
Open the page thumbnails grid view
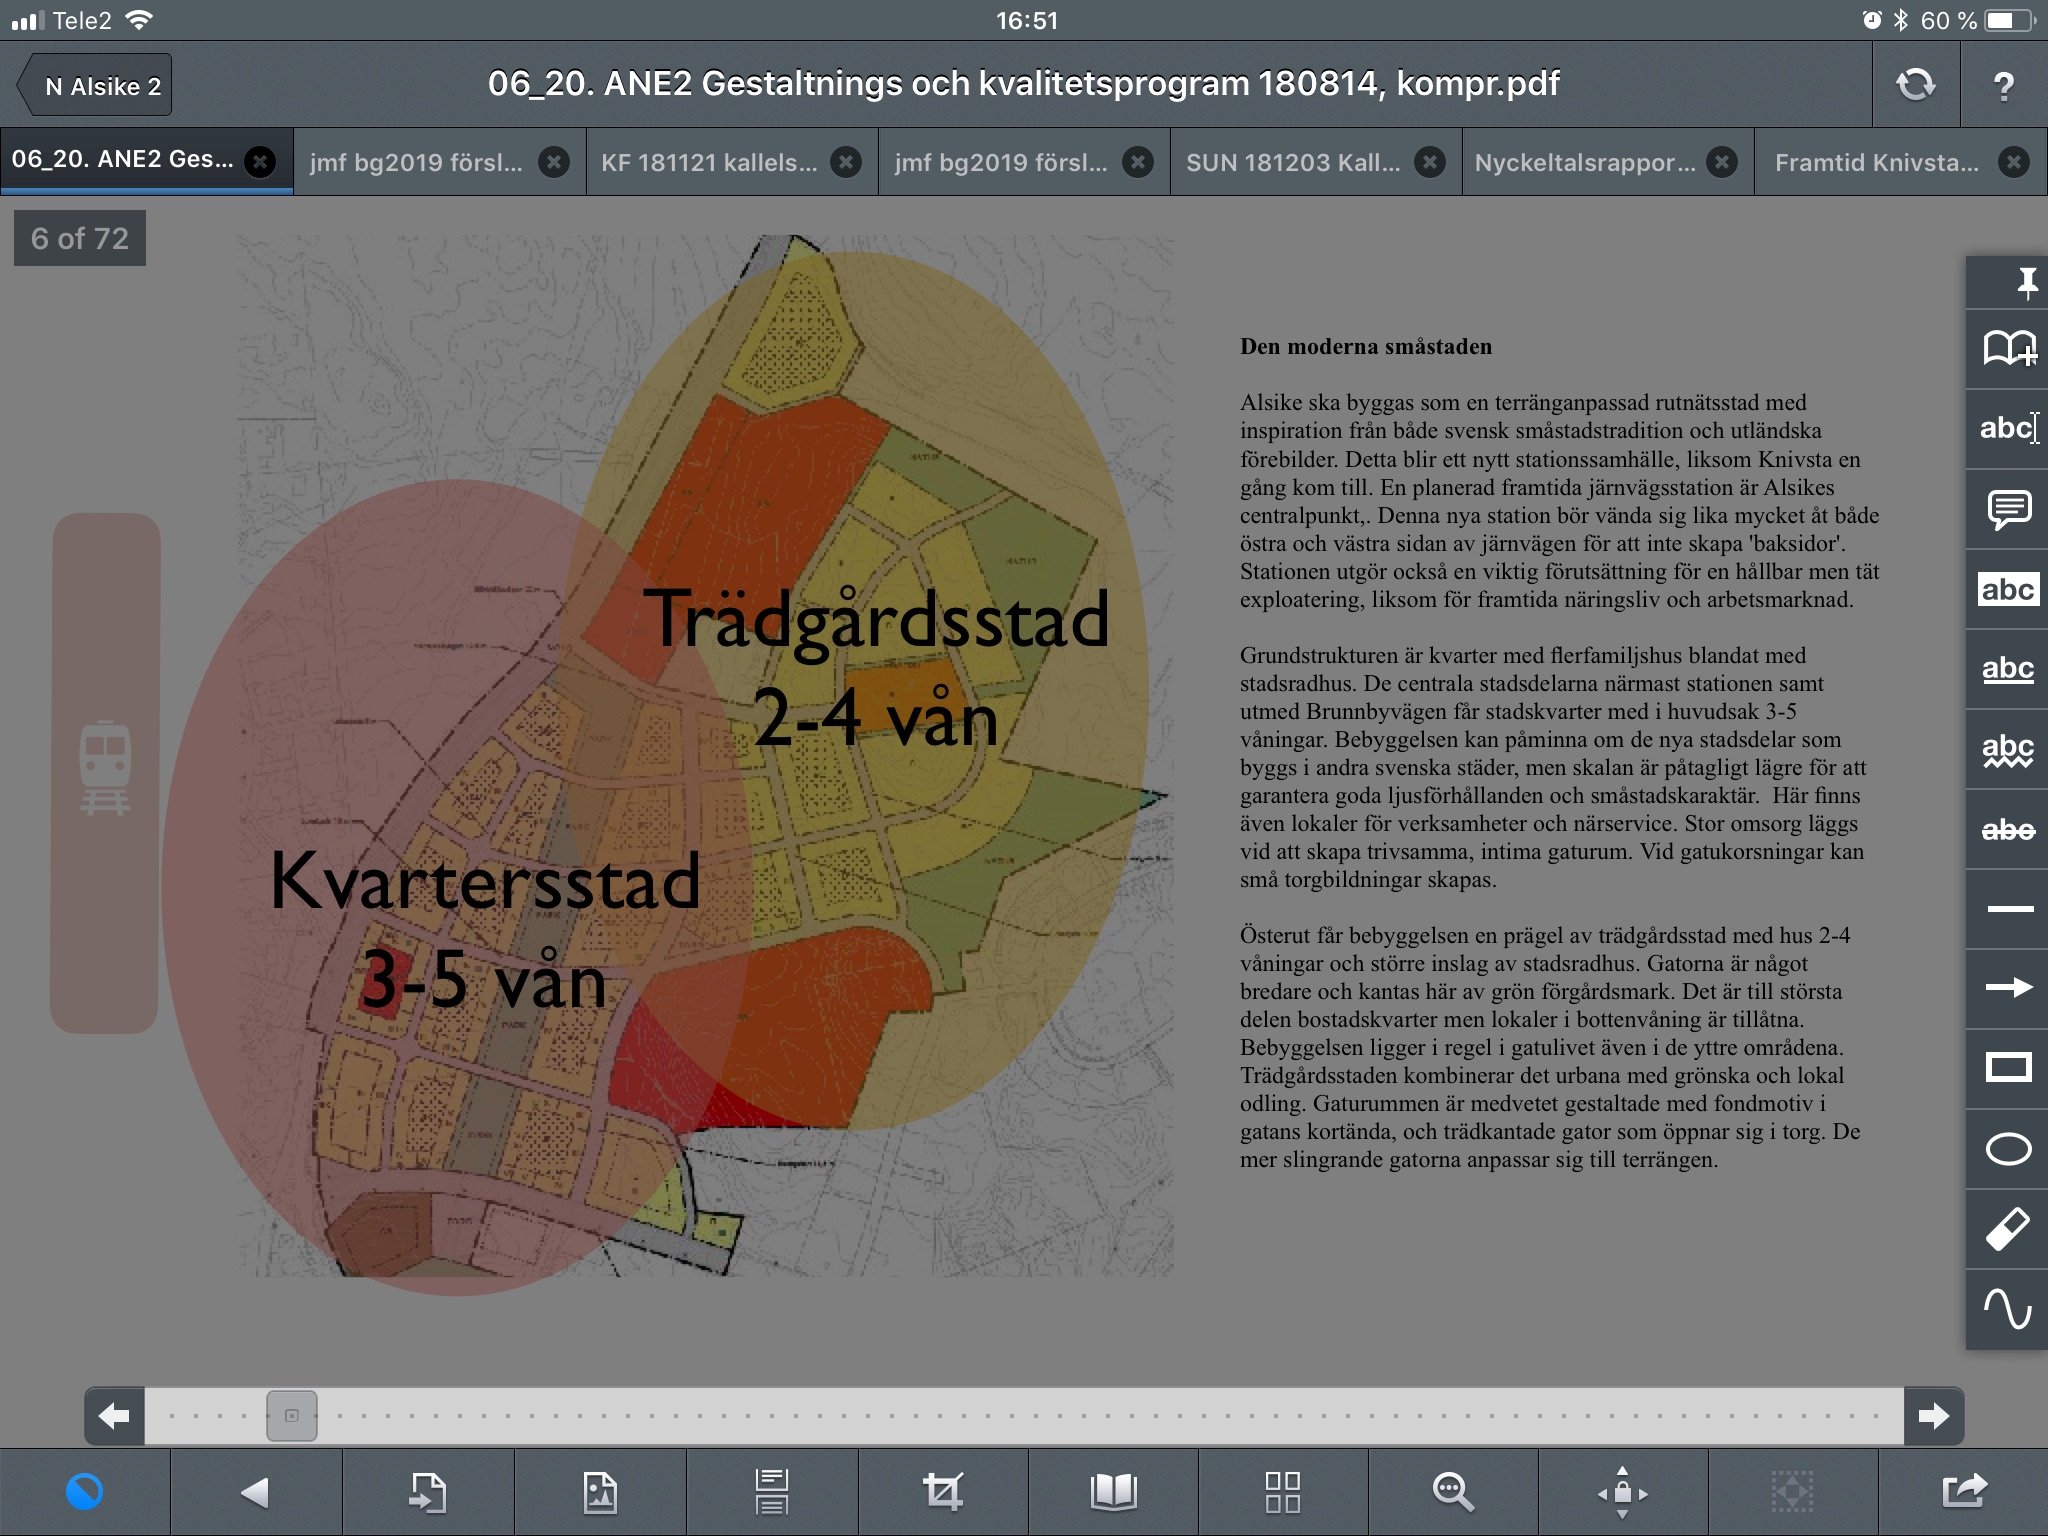[x=1282, y=1492]
